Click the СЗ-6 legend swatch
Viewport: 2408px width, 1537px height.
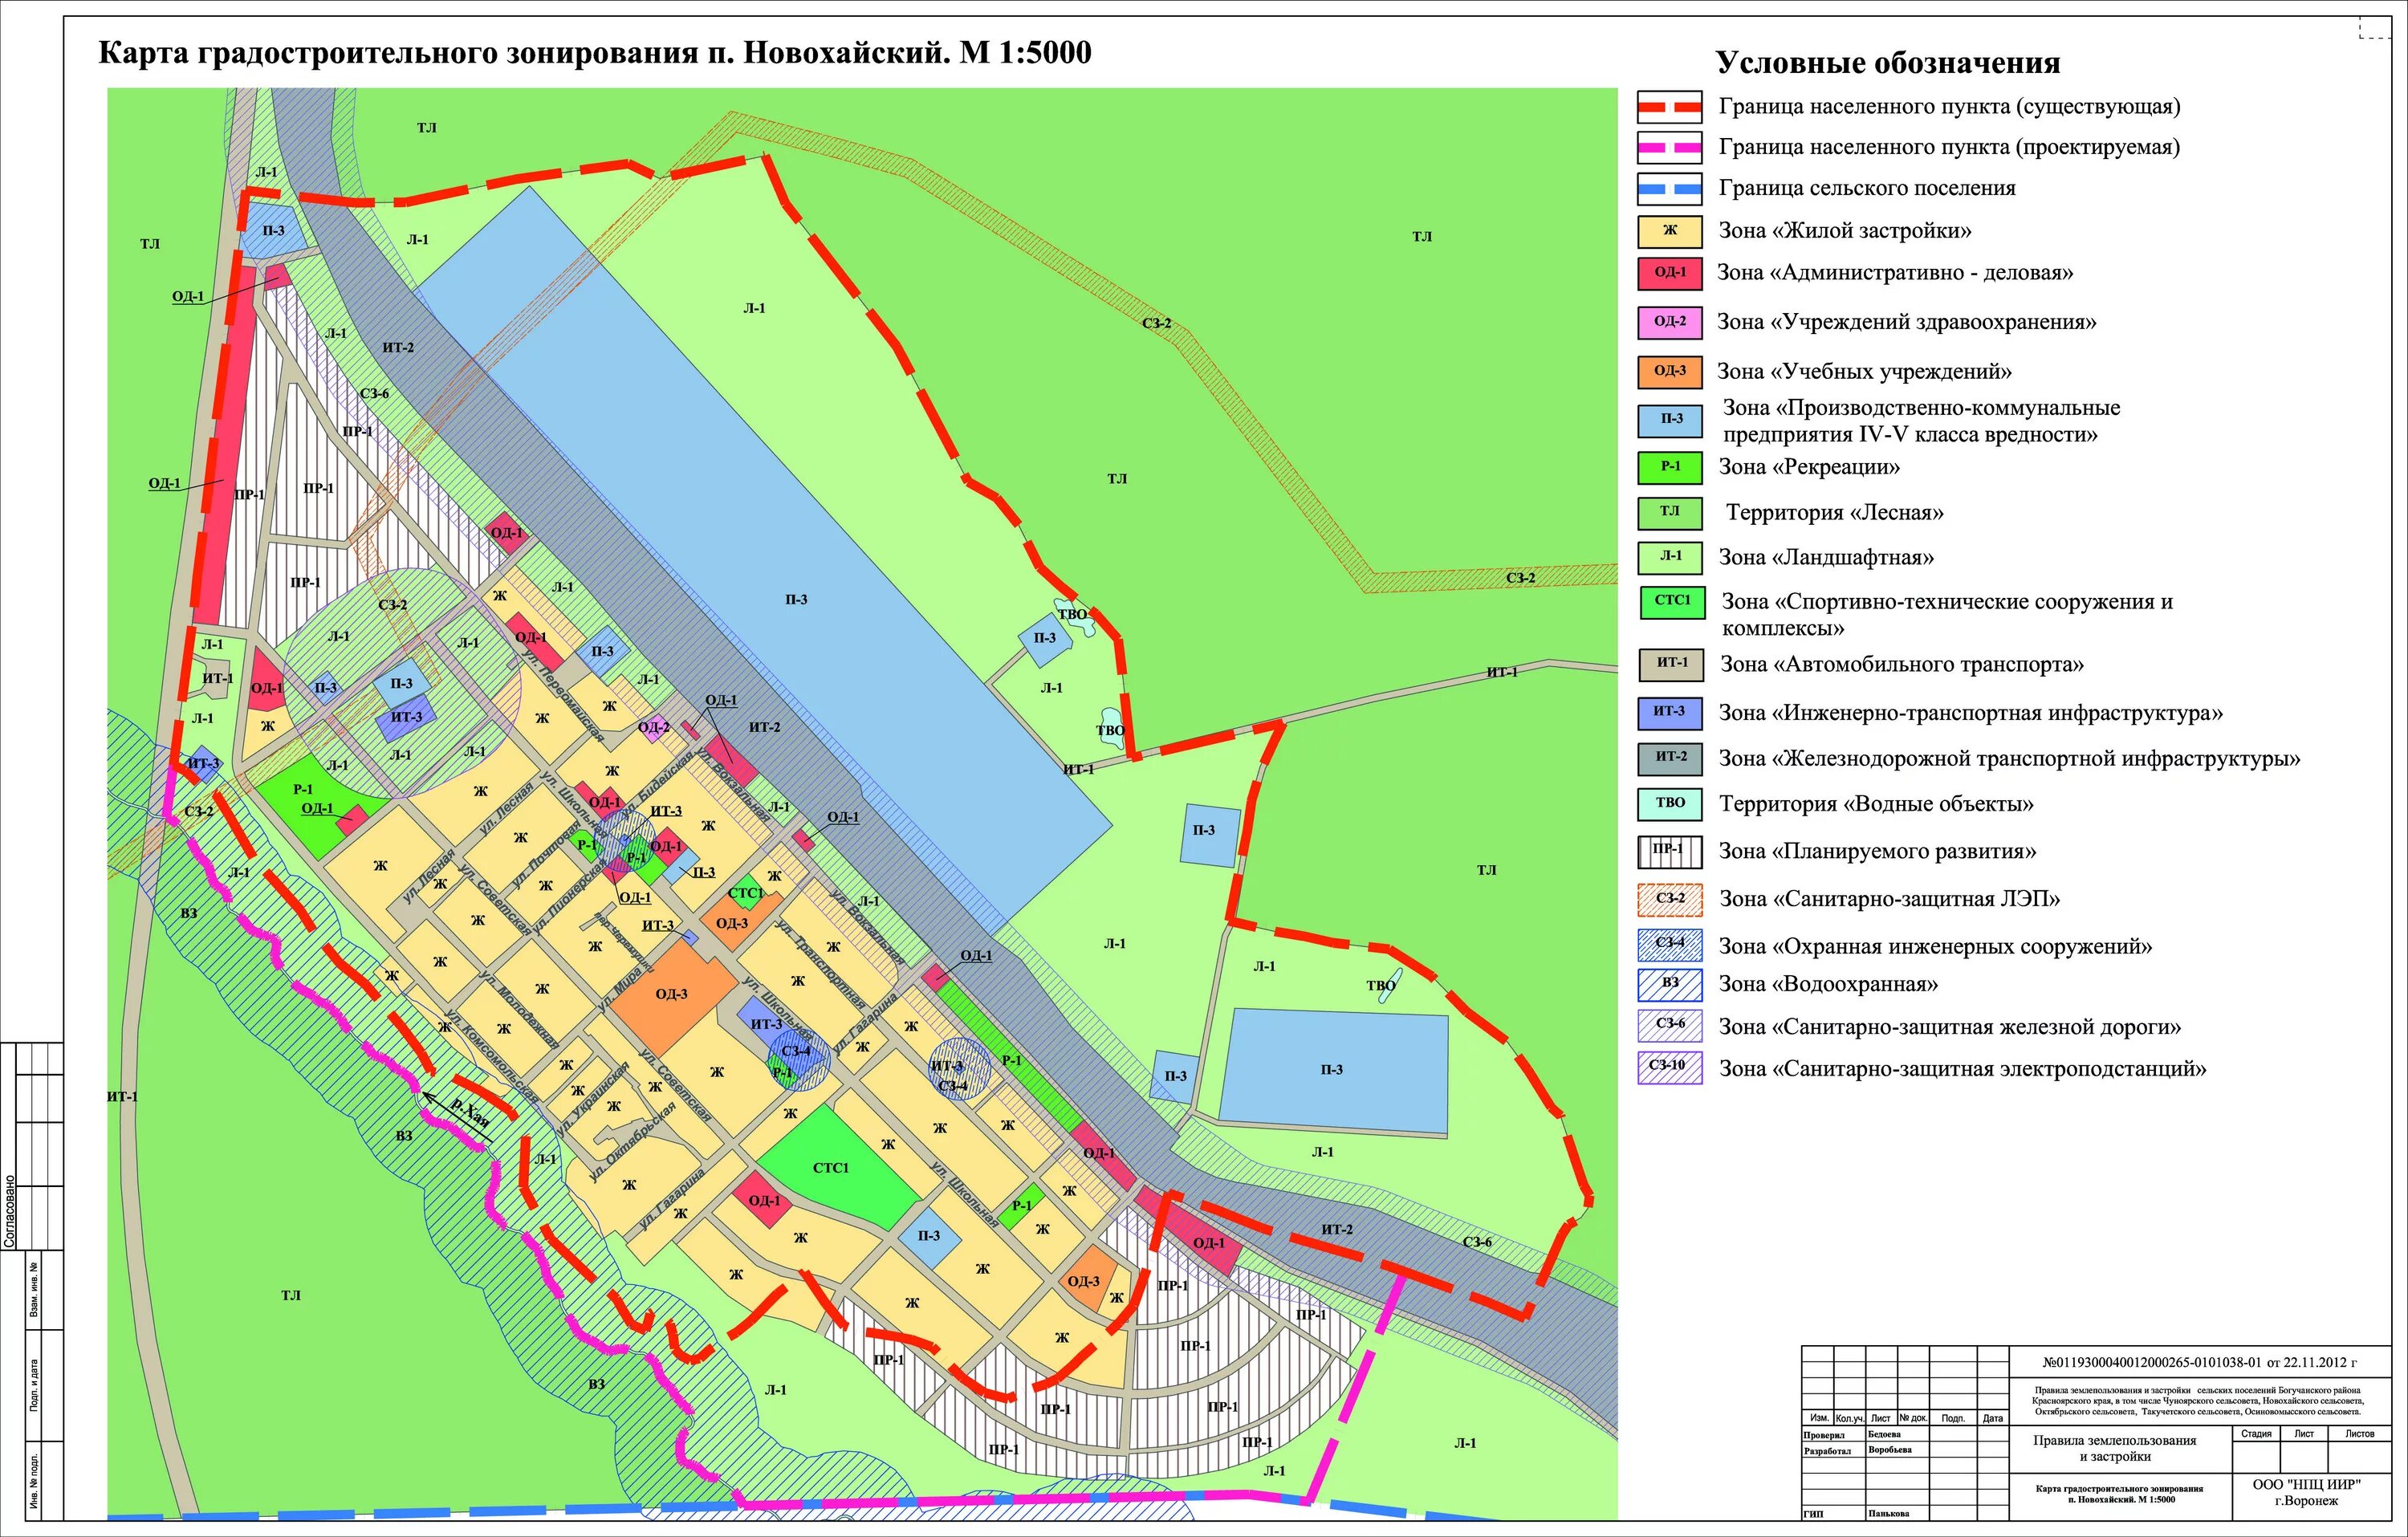(1669, 1026)
